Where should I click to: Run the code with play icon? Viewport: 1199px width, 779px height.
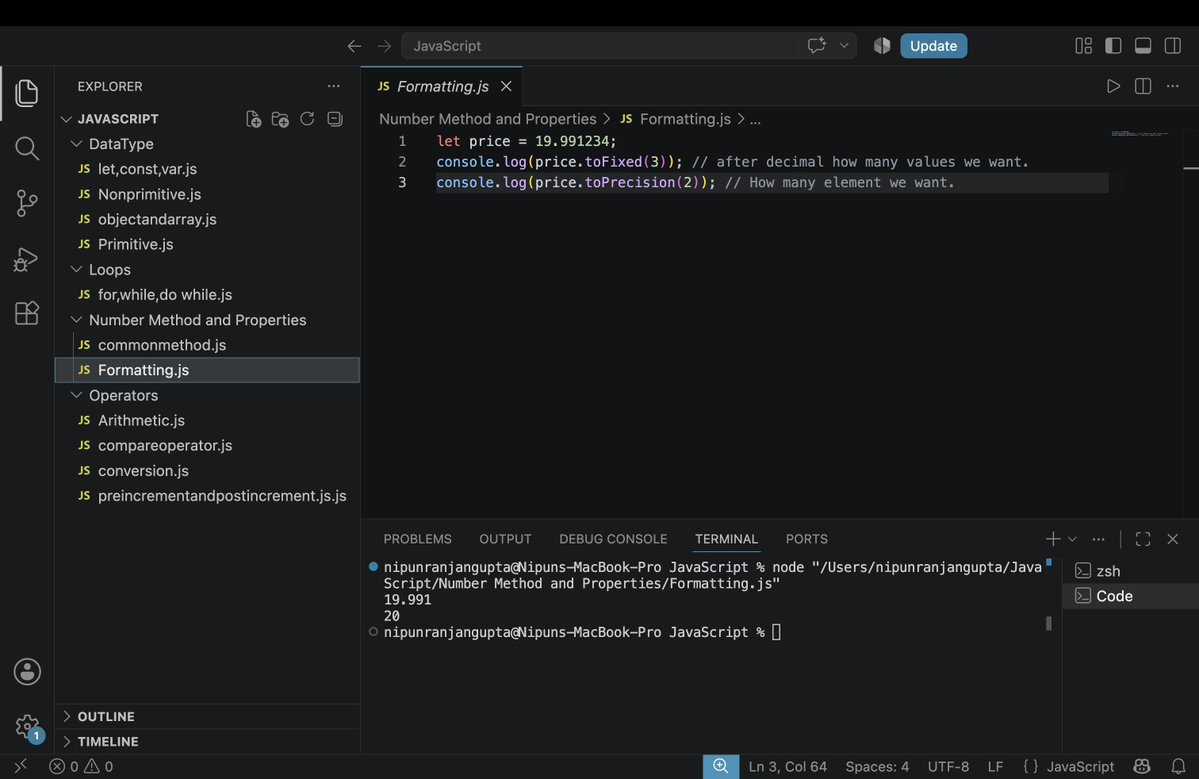[x=1113, y=86]
